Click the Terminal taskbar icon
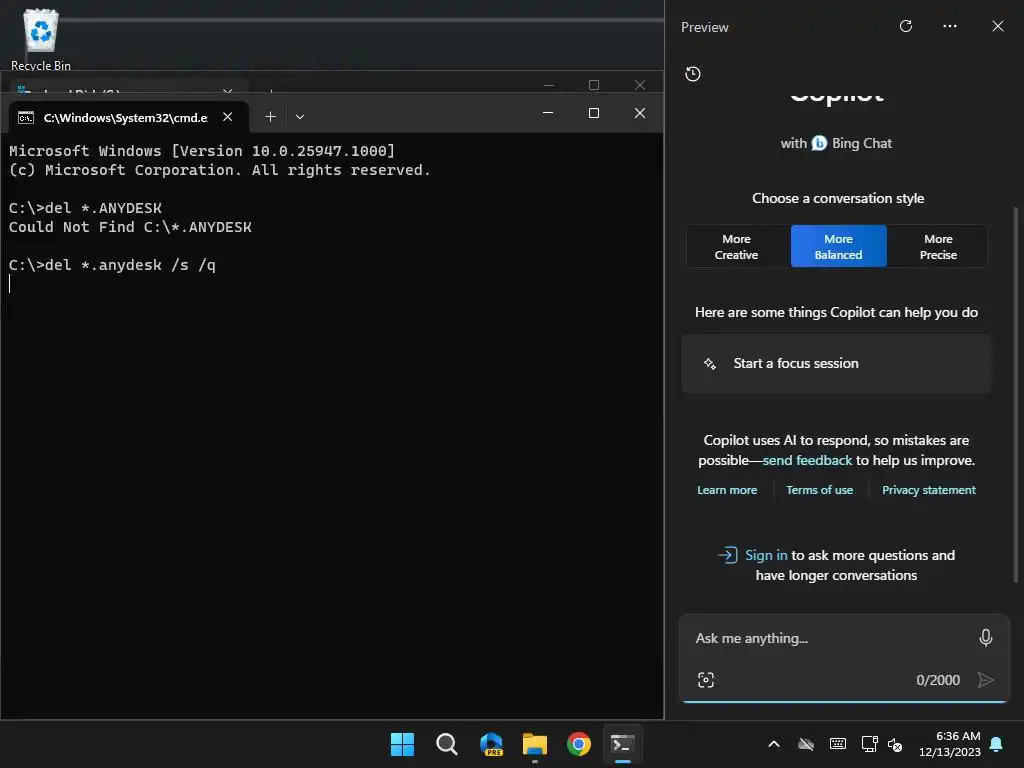Viewport: 1024px width, 768px height. click(622, 744)
